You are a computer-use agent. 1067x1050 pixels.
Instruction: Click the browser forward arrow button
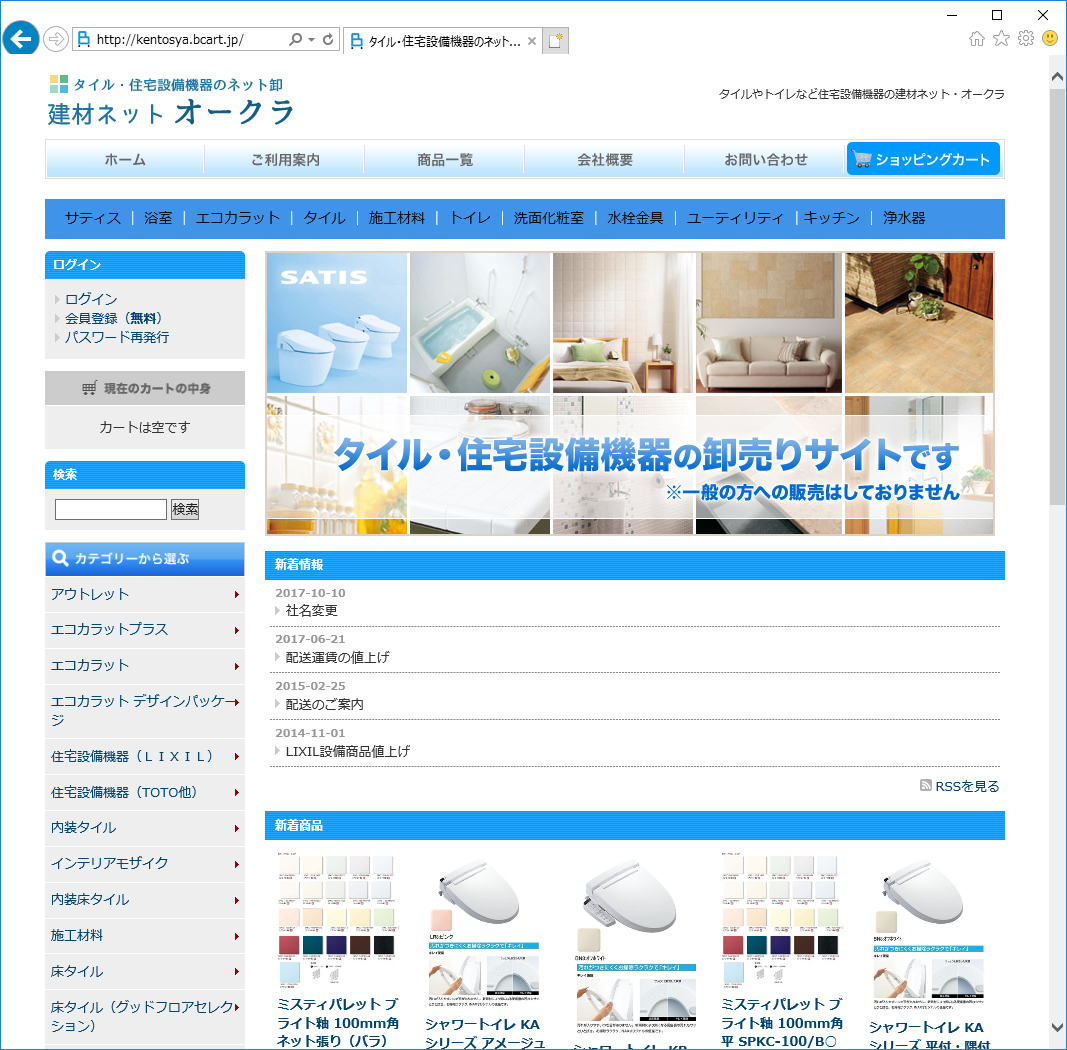click(x=56, y=39)
